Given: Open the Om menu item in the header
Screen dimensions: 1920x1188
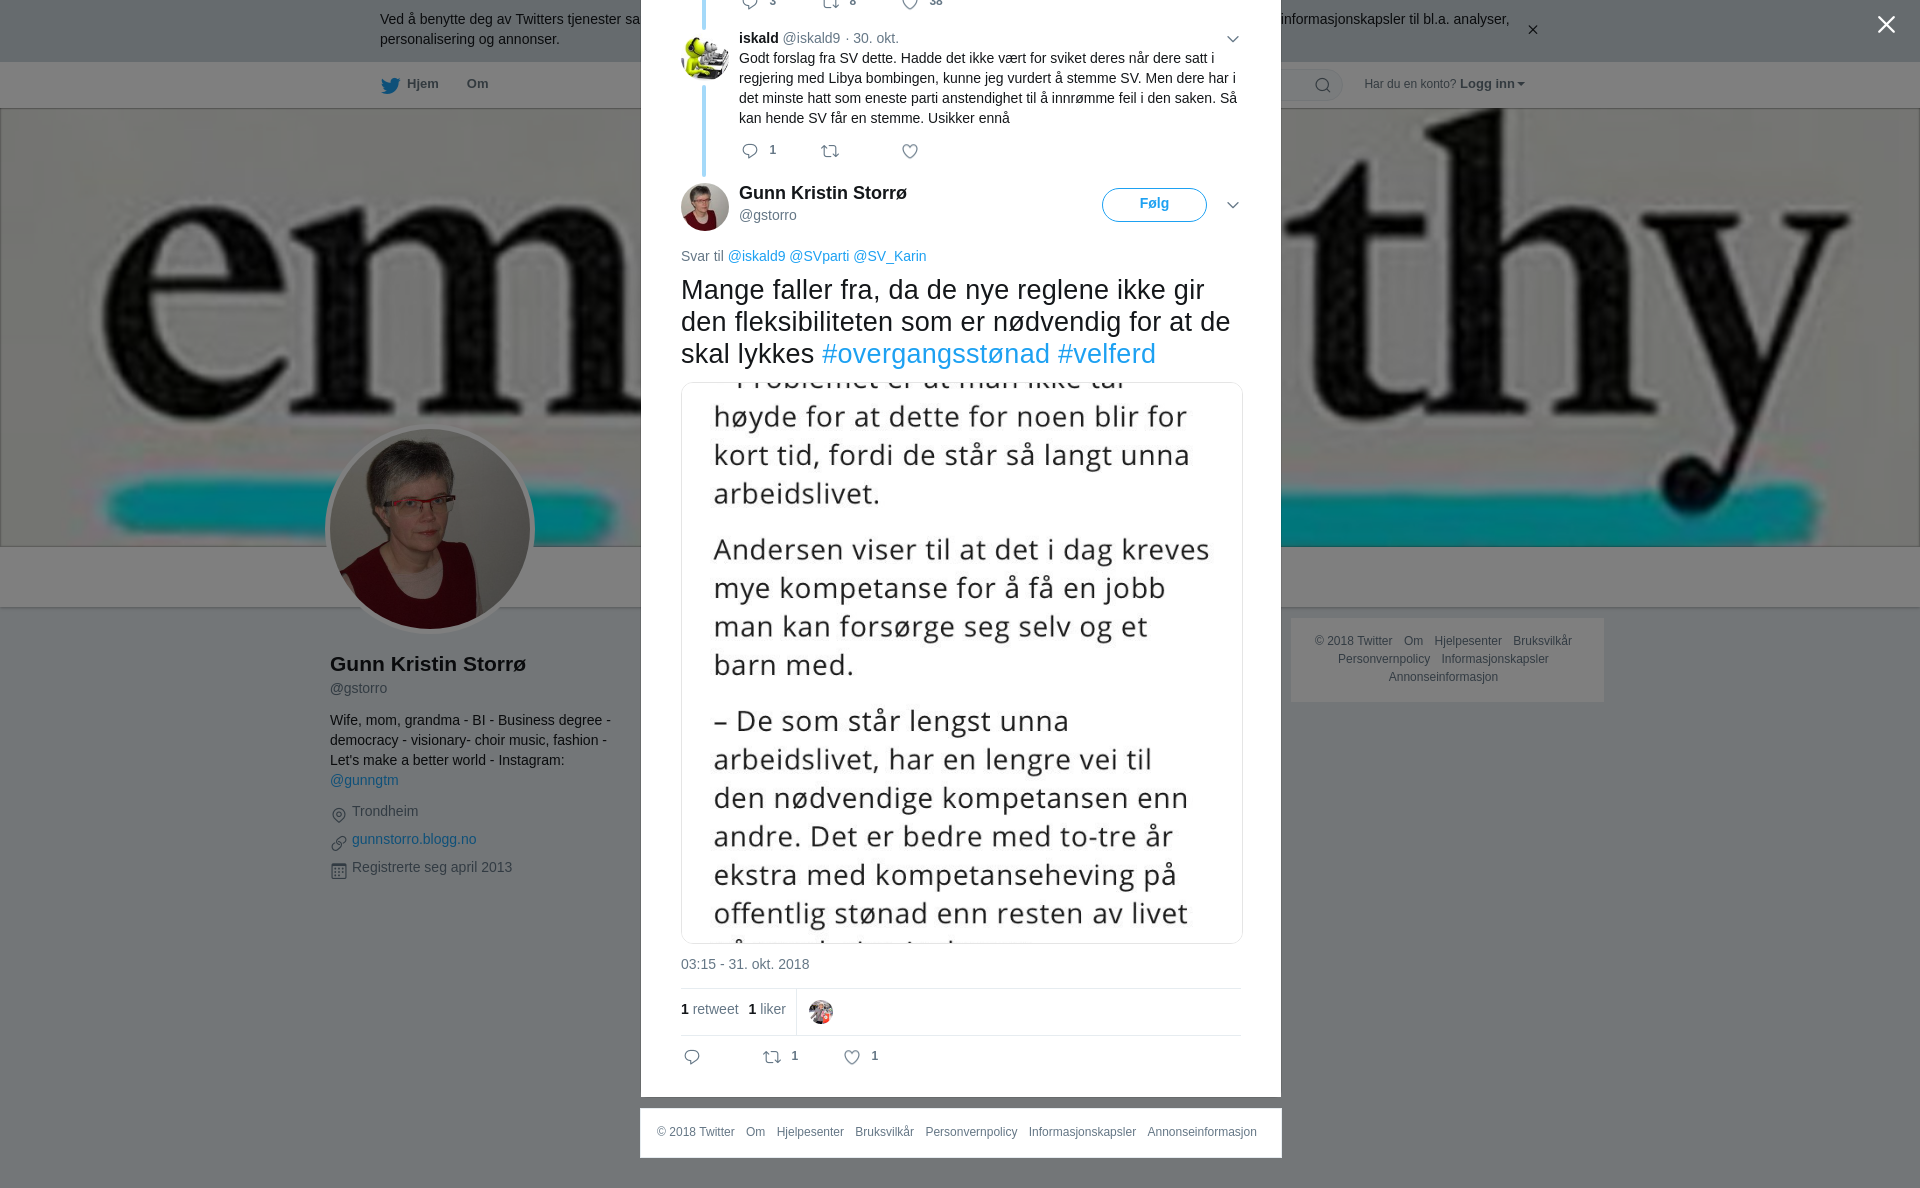Looking at the screenshot, I should (478, 84).
